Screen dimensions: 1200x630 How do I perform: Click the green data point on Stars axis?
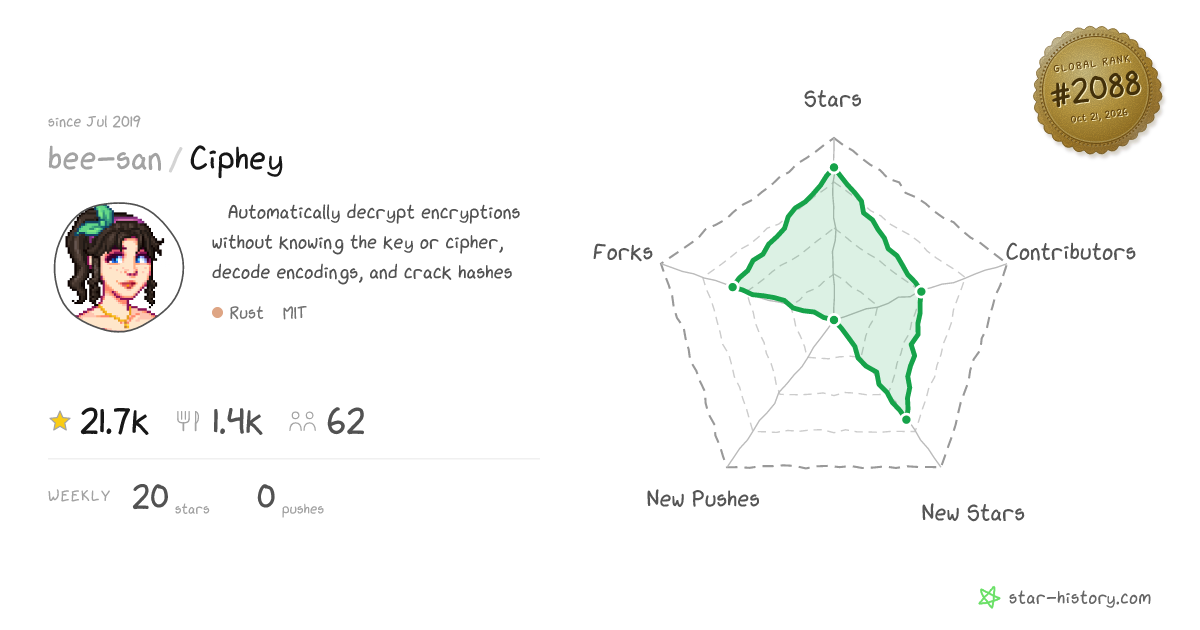click(833, 169)
